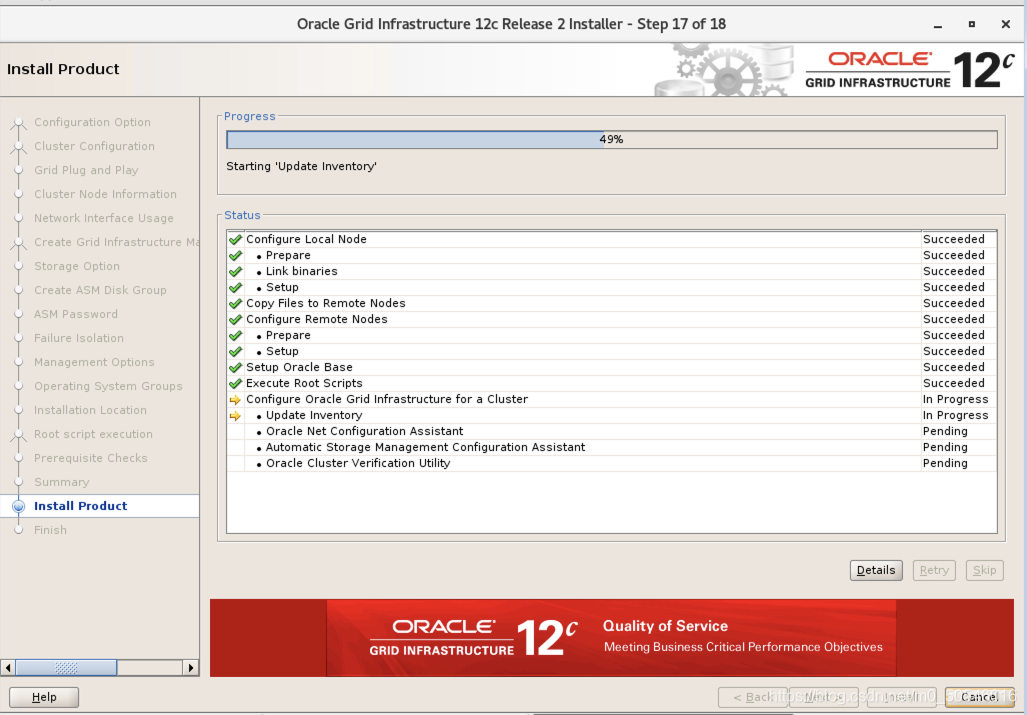The image size is (1027, 715).
Task: Select Create ASM Disk Group step
Action: pyautogui.click(x=100, y=291)
